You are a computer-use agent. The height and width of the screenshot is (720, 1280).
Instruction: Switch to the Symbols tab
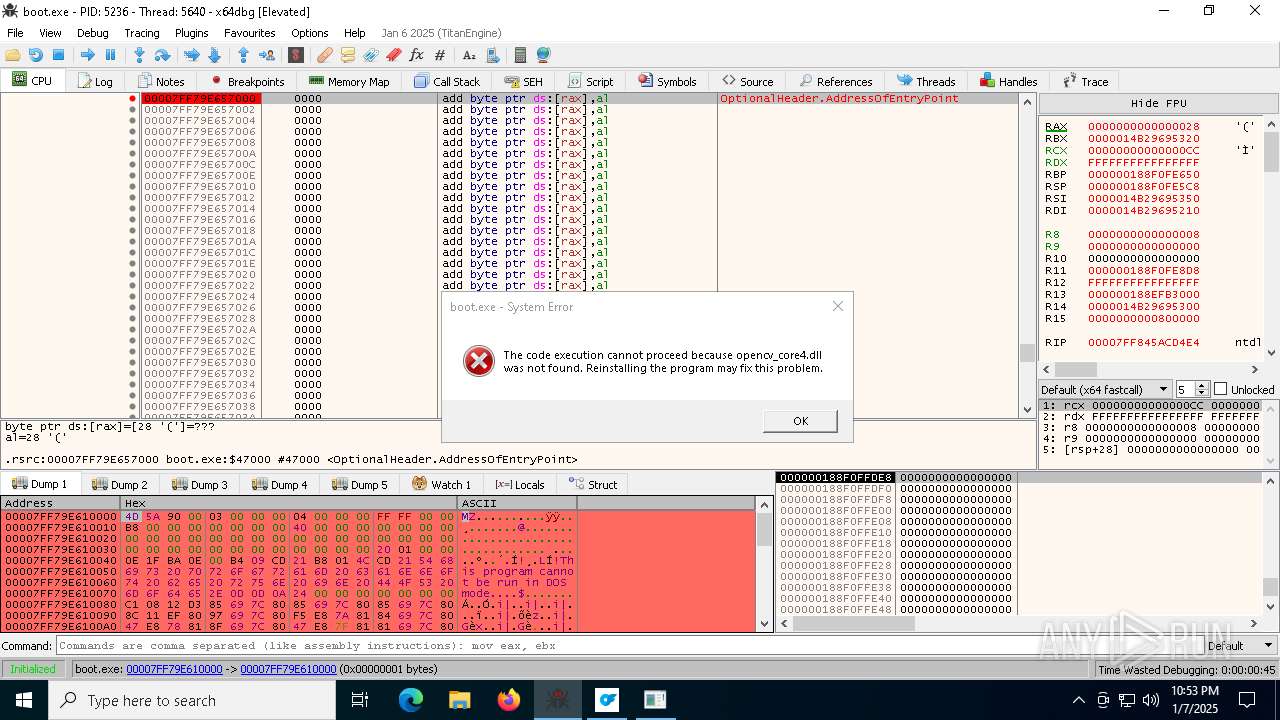666,81
